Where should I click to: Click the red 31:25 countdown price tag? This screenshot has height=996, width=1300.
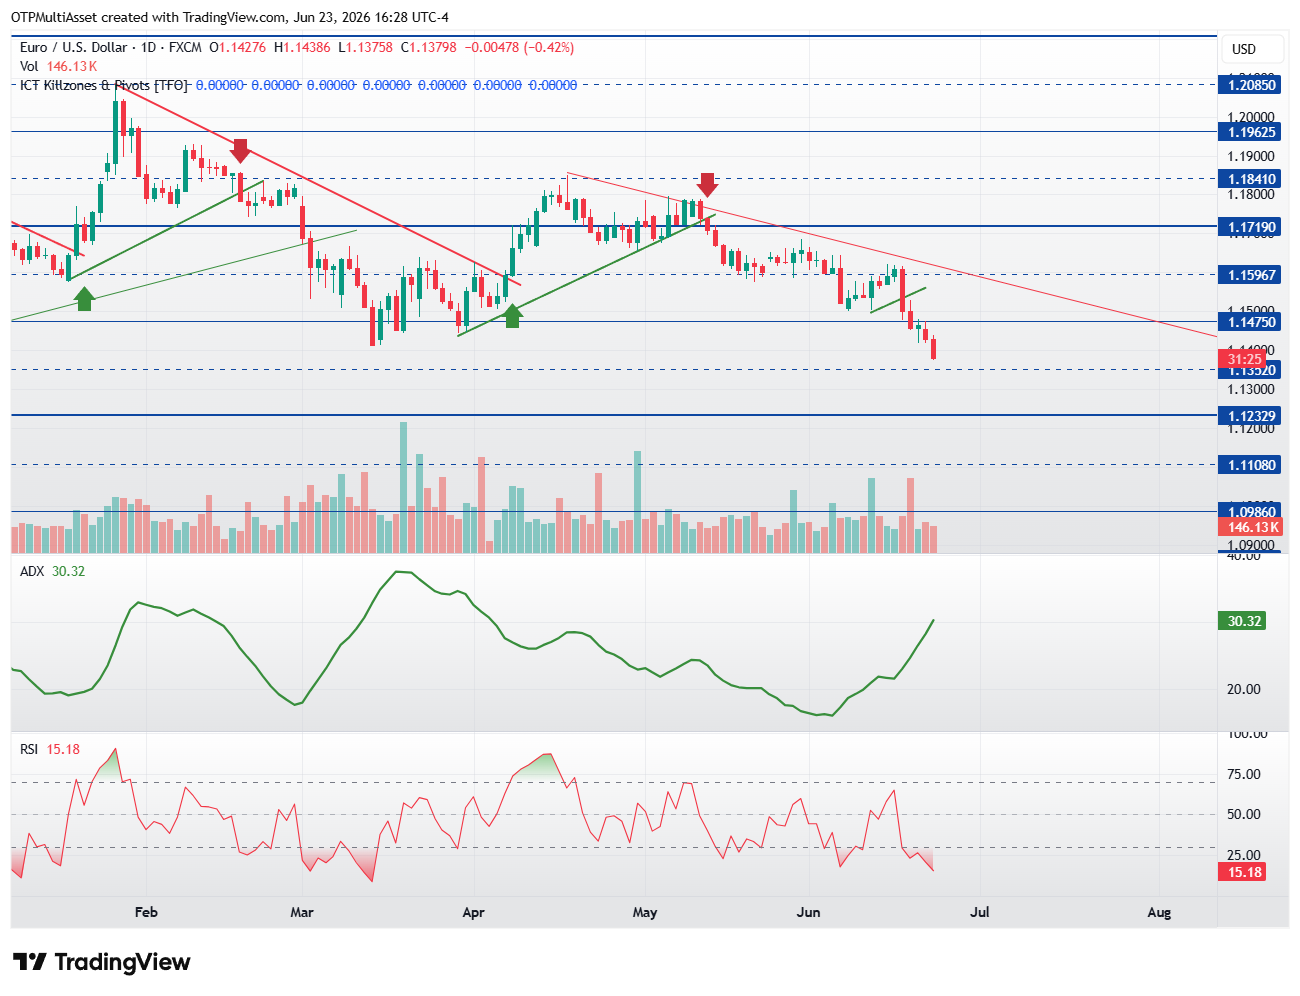click(x=1243, y=359)
